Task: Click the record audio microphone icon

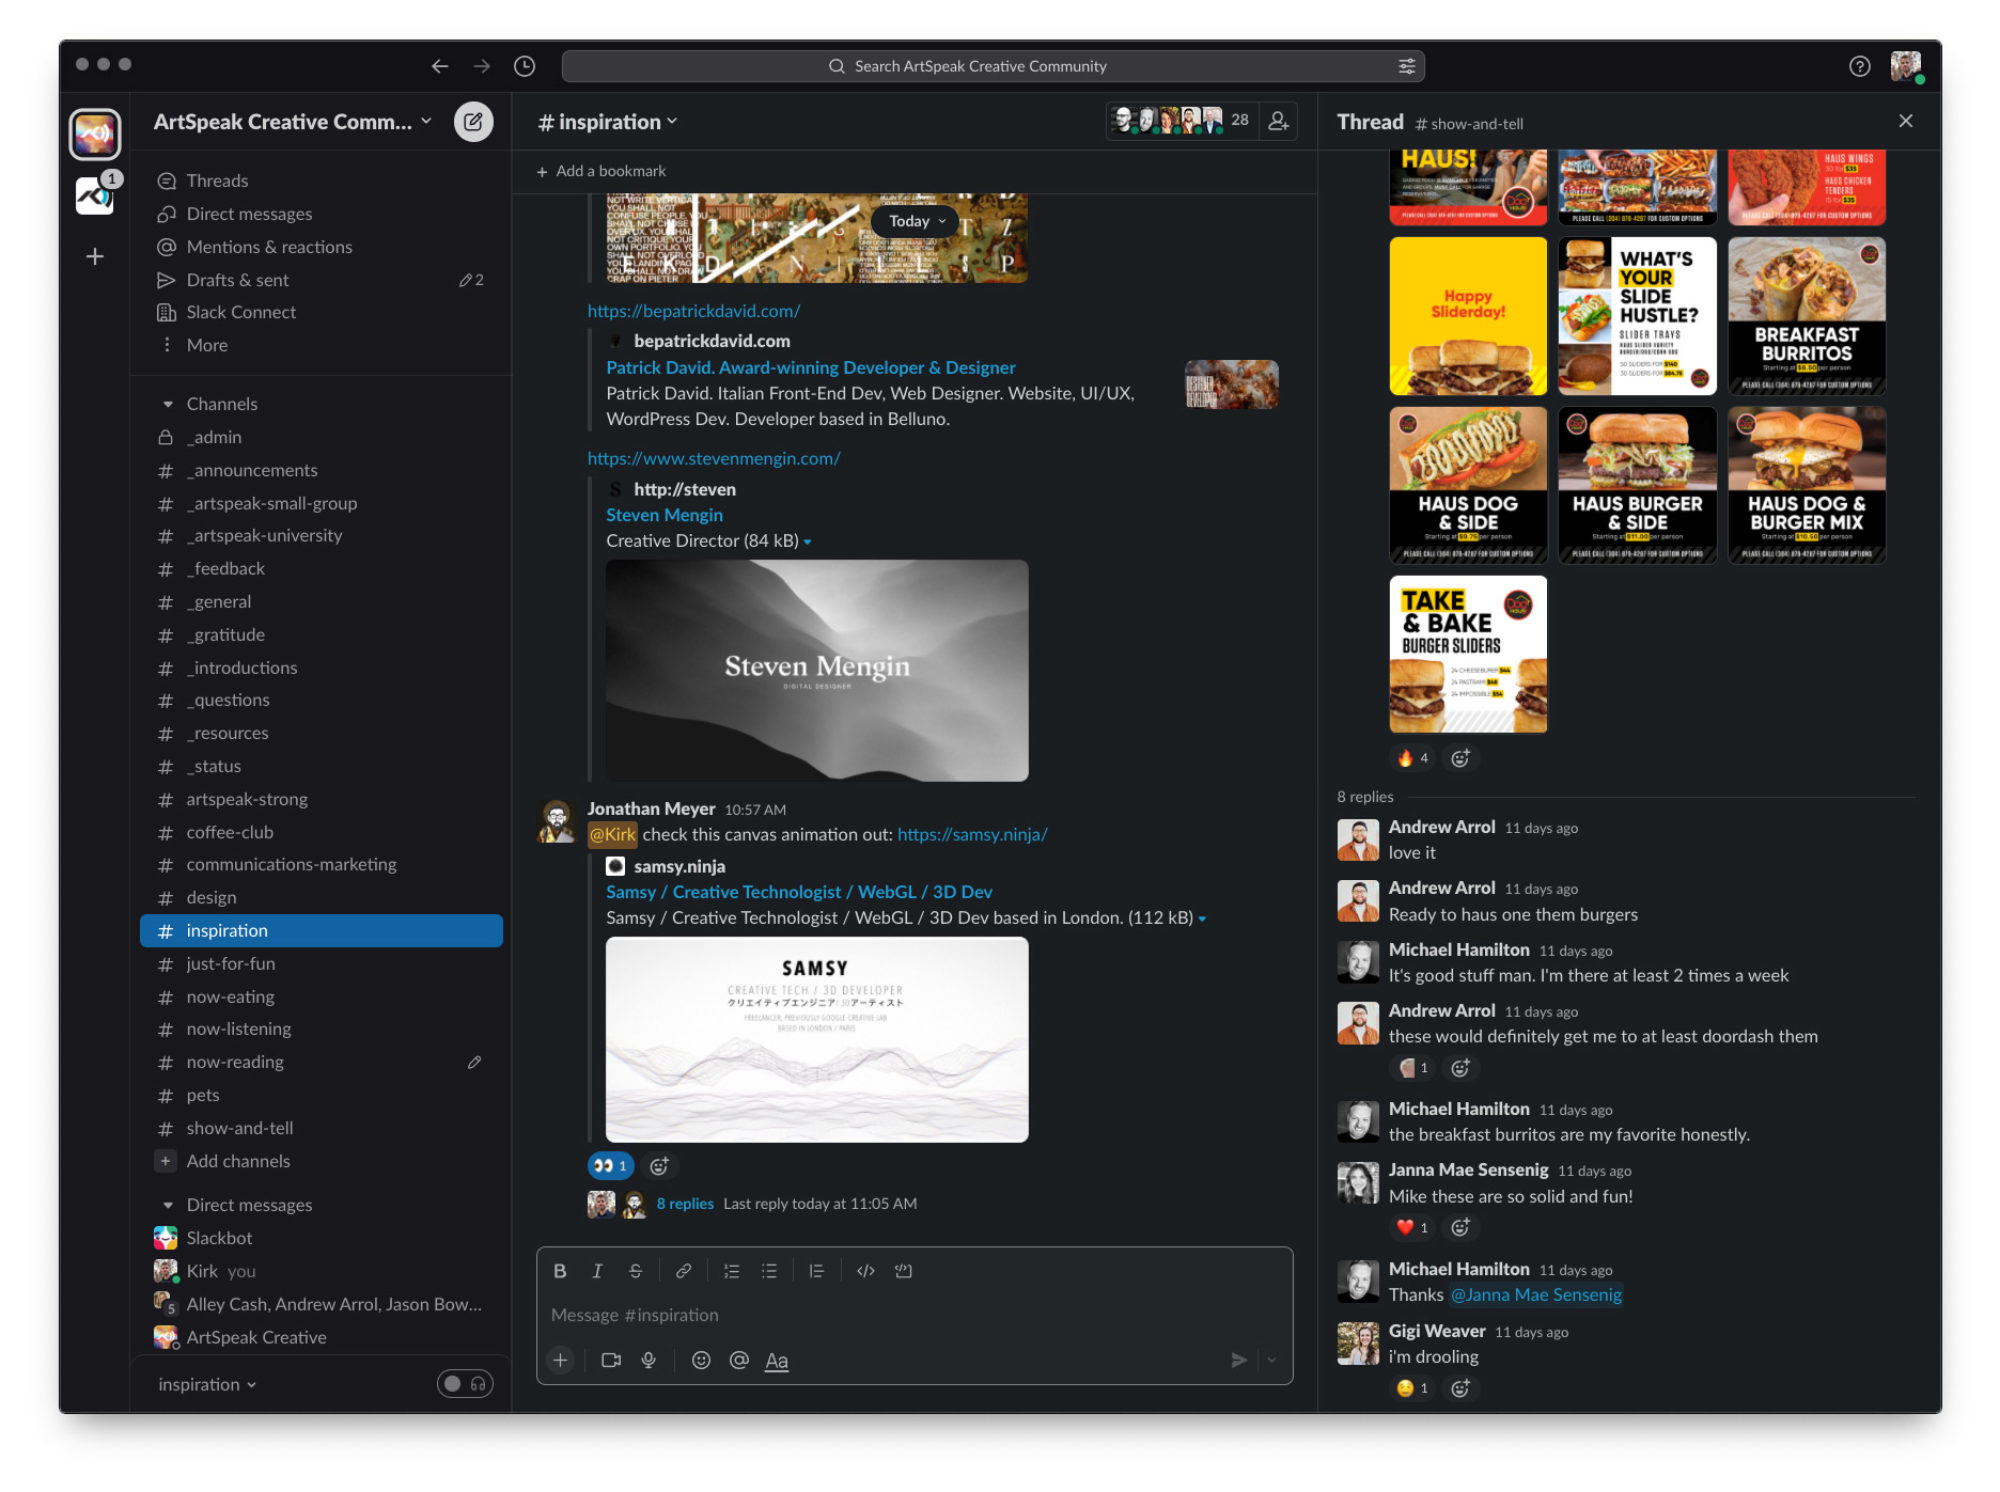Action: [648, 1360]
